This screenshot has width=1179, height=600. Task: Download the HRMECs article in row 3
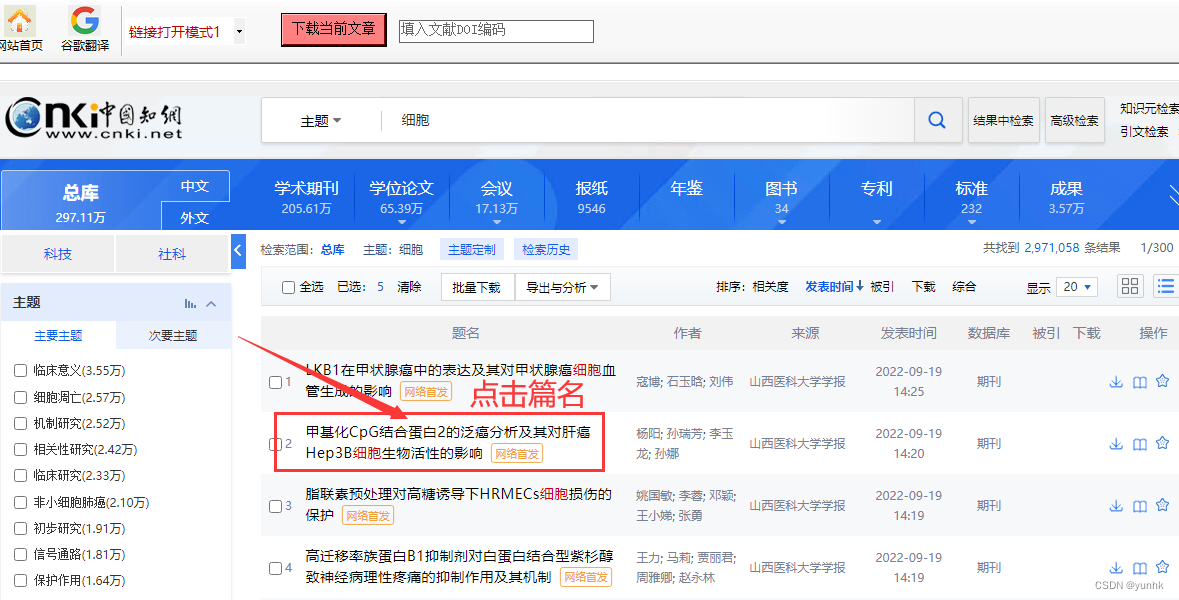pyautogui.click(x=1116, y=505)
